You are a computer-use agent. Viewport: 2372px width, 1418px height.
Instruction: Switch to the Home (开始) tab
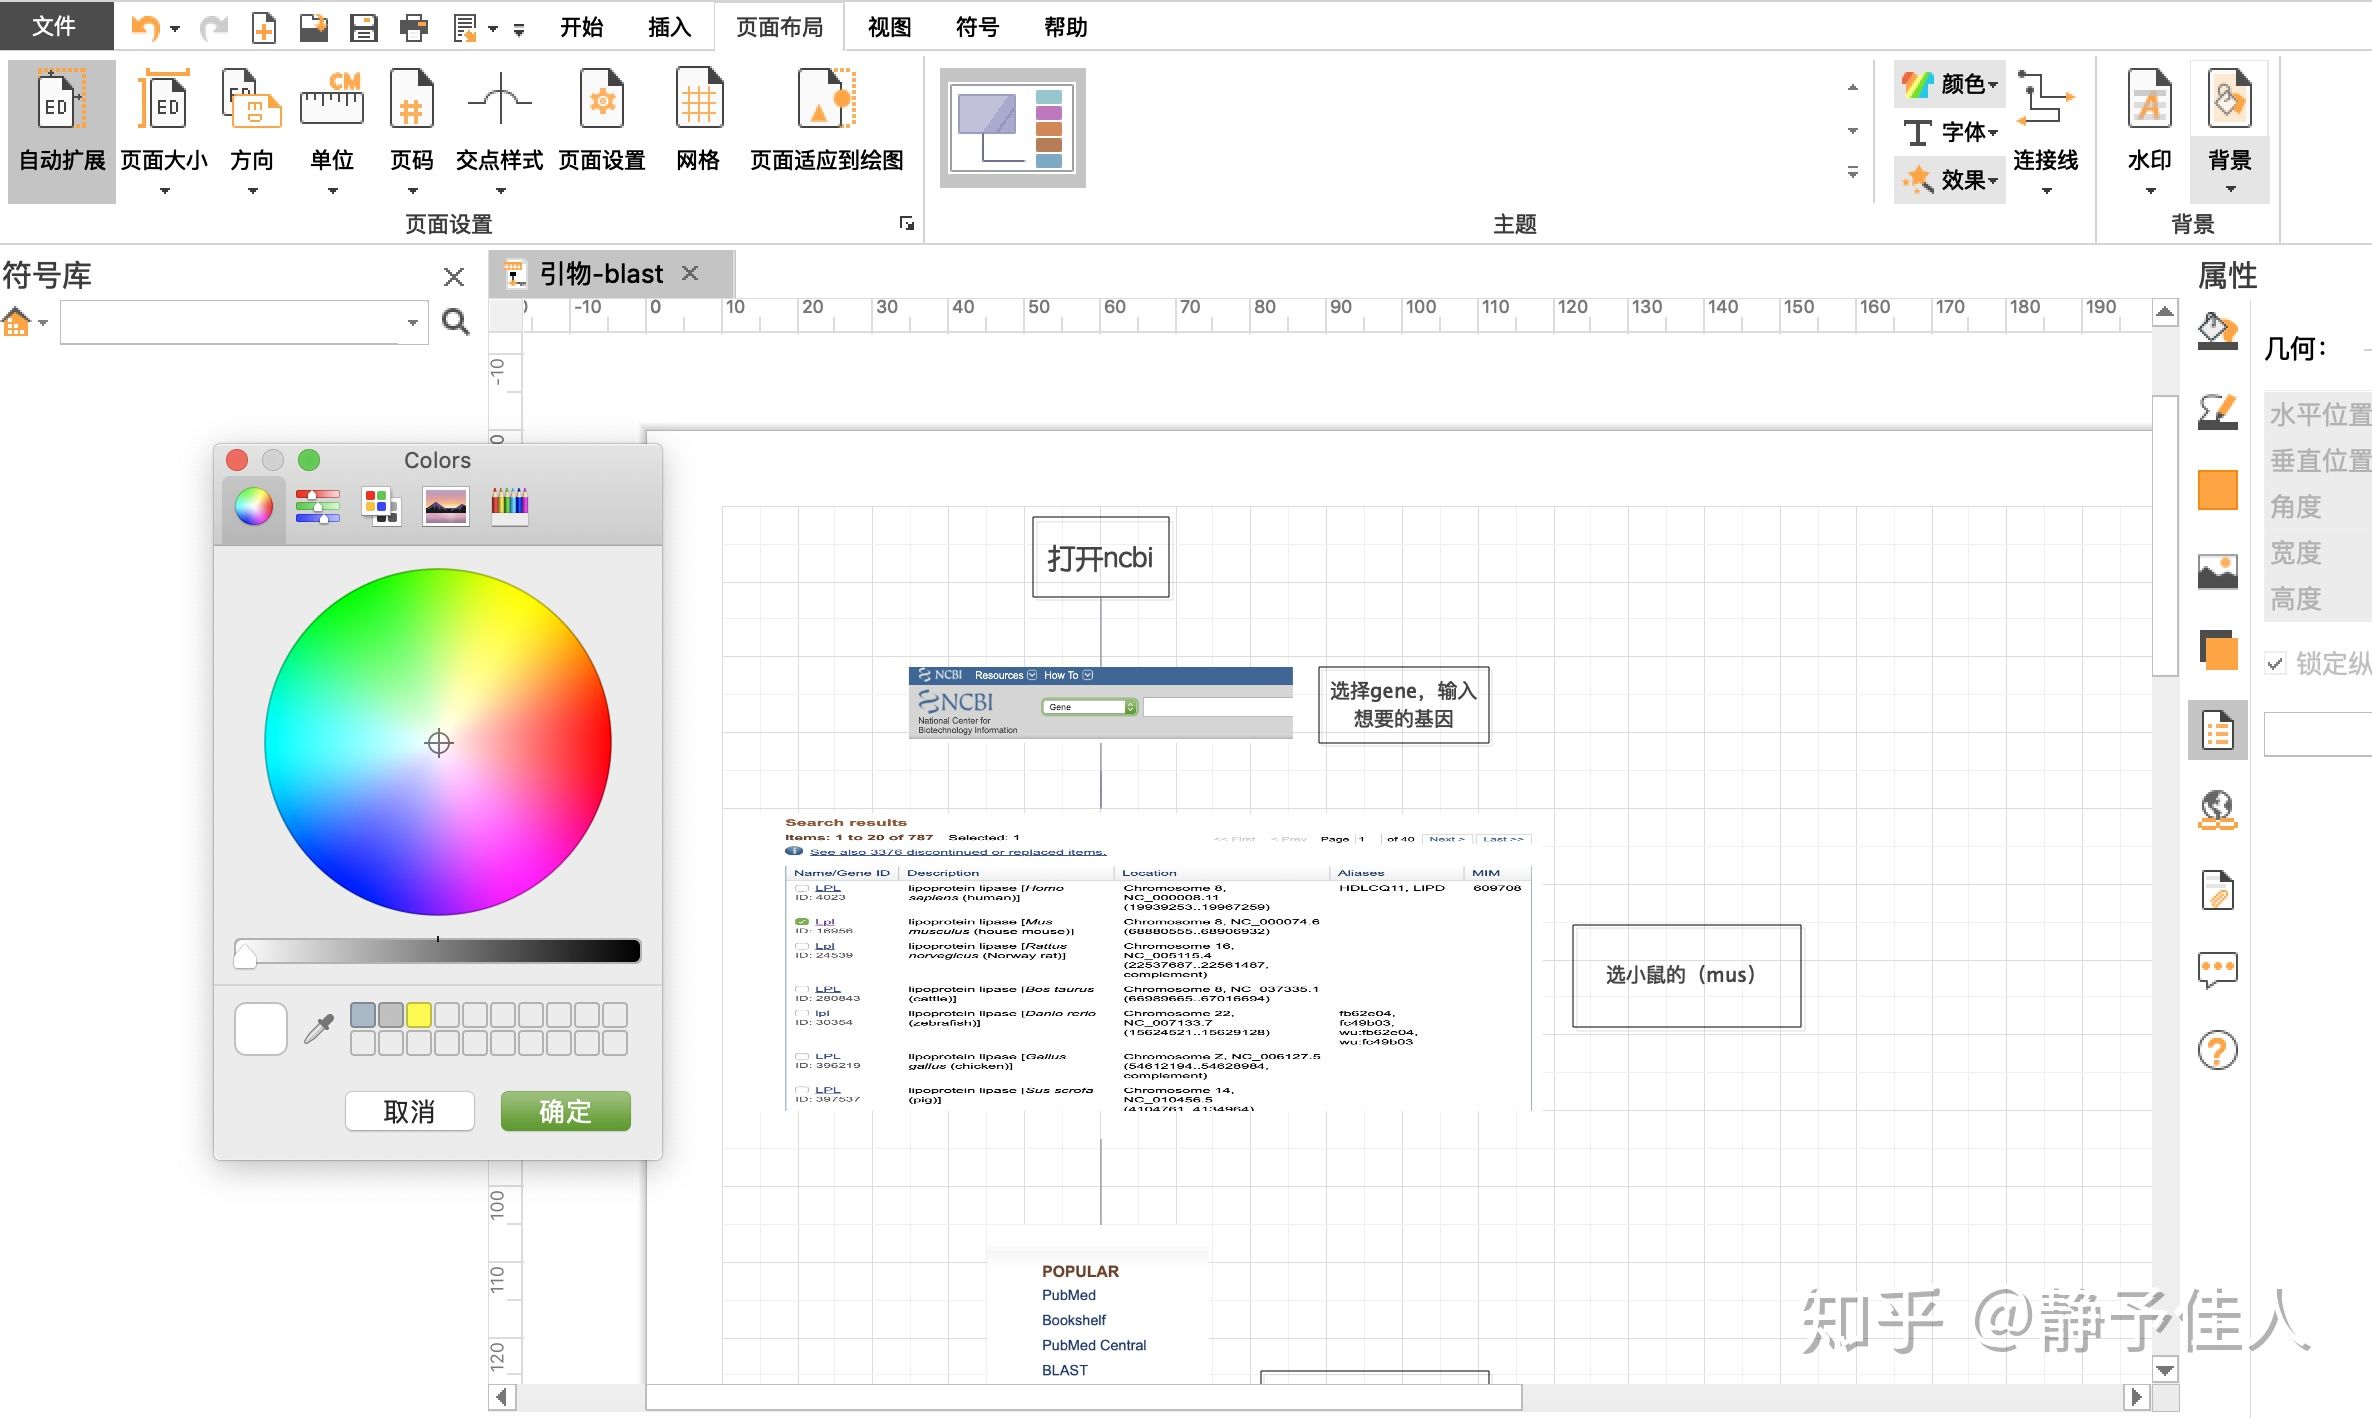click(581, 27)
